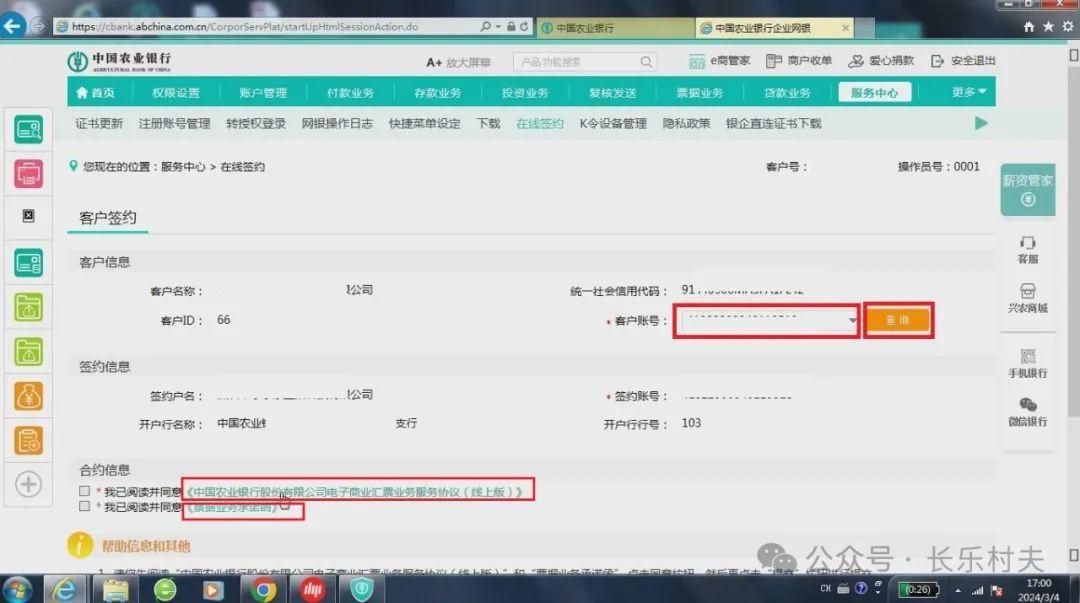
Task: Open the 客户账号 dropdown
Action: [853, 320]
